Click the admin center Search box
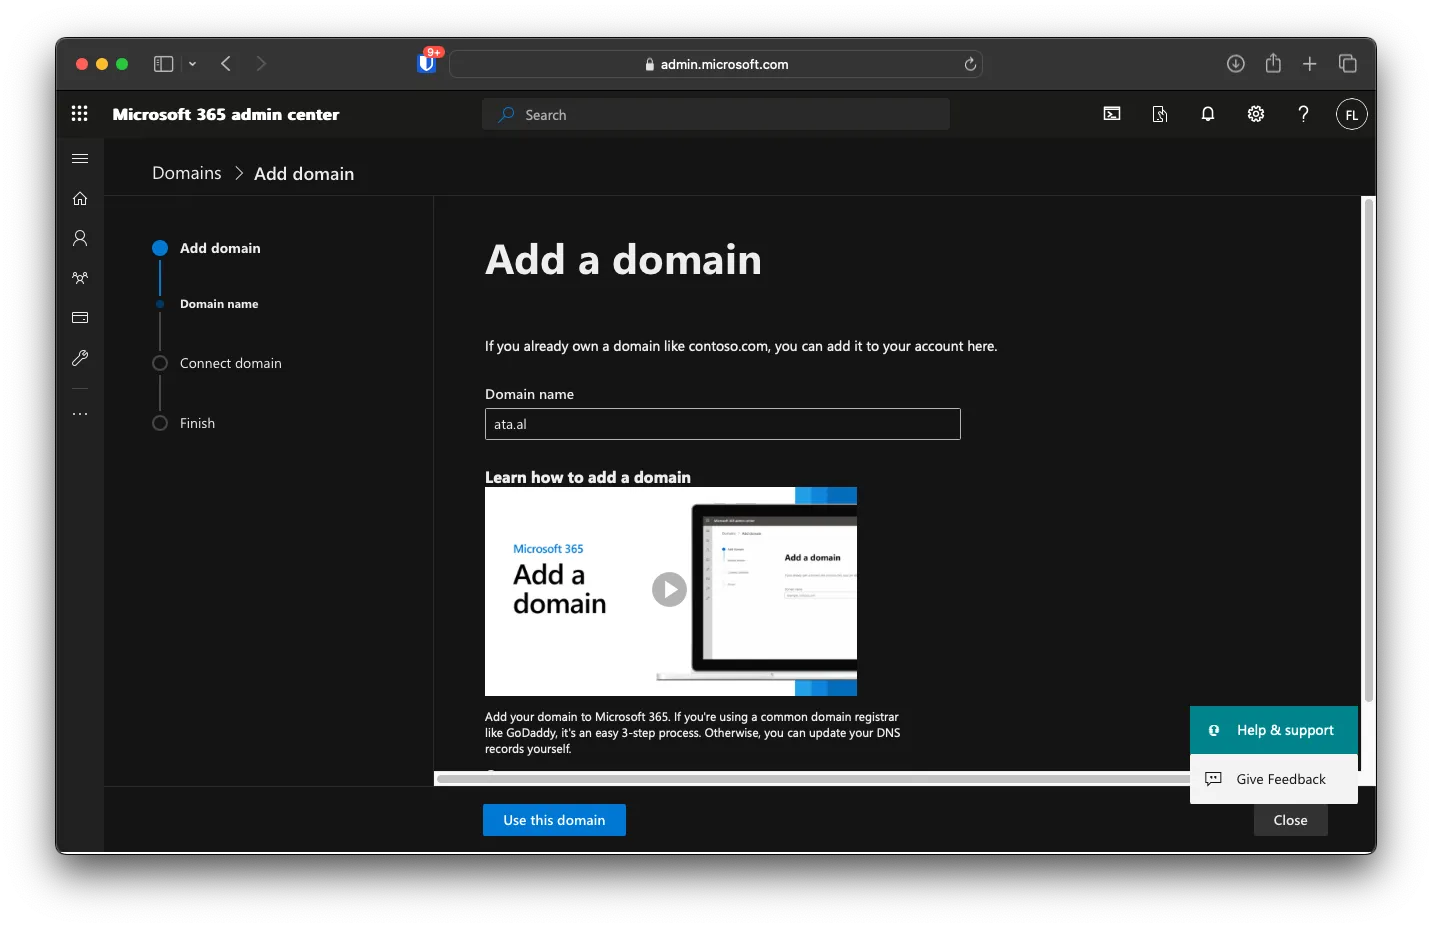Image resolution: width=1432 pixels, height=928 pixels. 716,114
